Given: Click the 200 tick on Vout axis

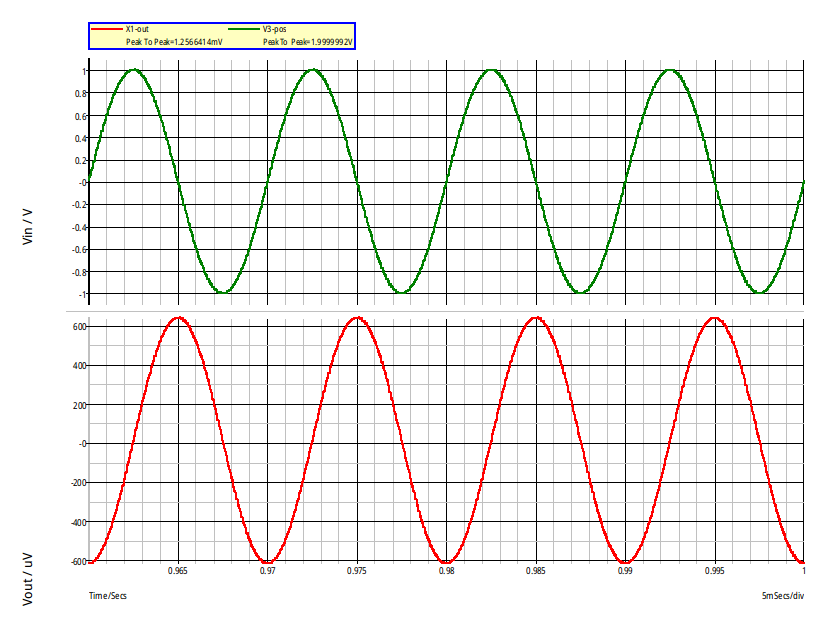Looking at the screenshot, I should (x=79, y=406).
